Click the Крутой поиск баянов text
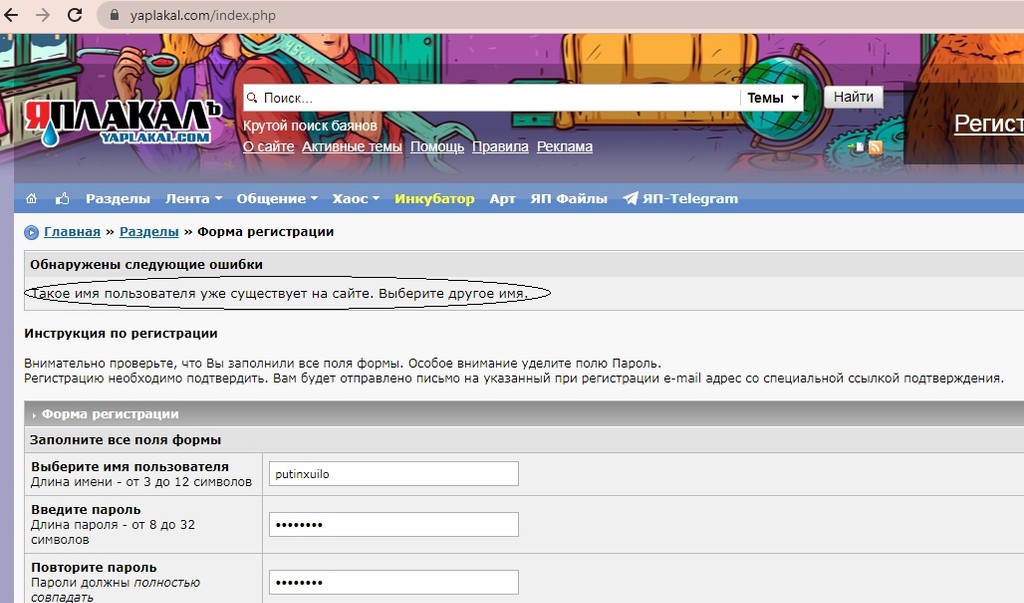Viewport: 1024px width, 603px height. coord(310,125)
